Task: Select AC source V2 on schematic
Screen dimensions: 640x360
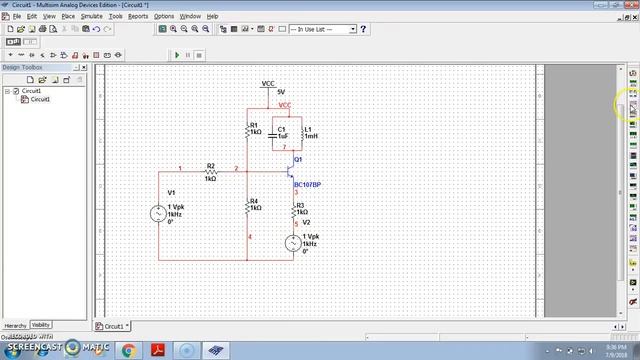Action: click(x=293, y=243)
